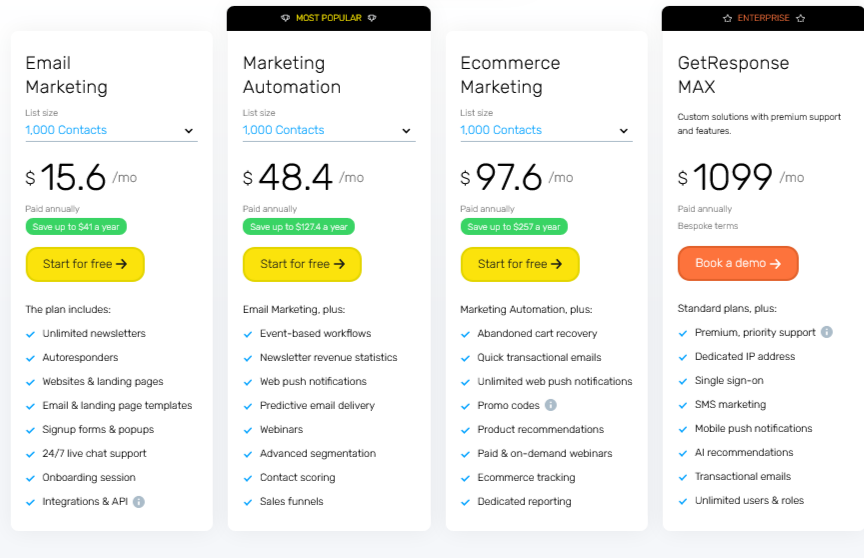Click 'Transactional emails' in GetResponse MAX
Screen dimensions: 864x558
pyautogui.click(x=743, y=476)
